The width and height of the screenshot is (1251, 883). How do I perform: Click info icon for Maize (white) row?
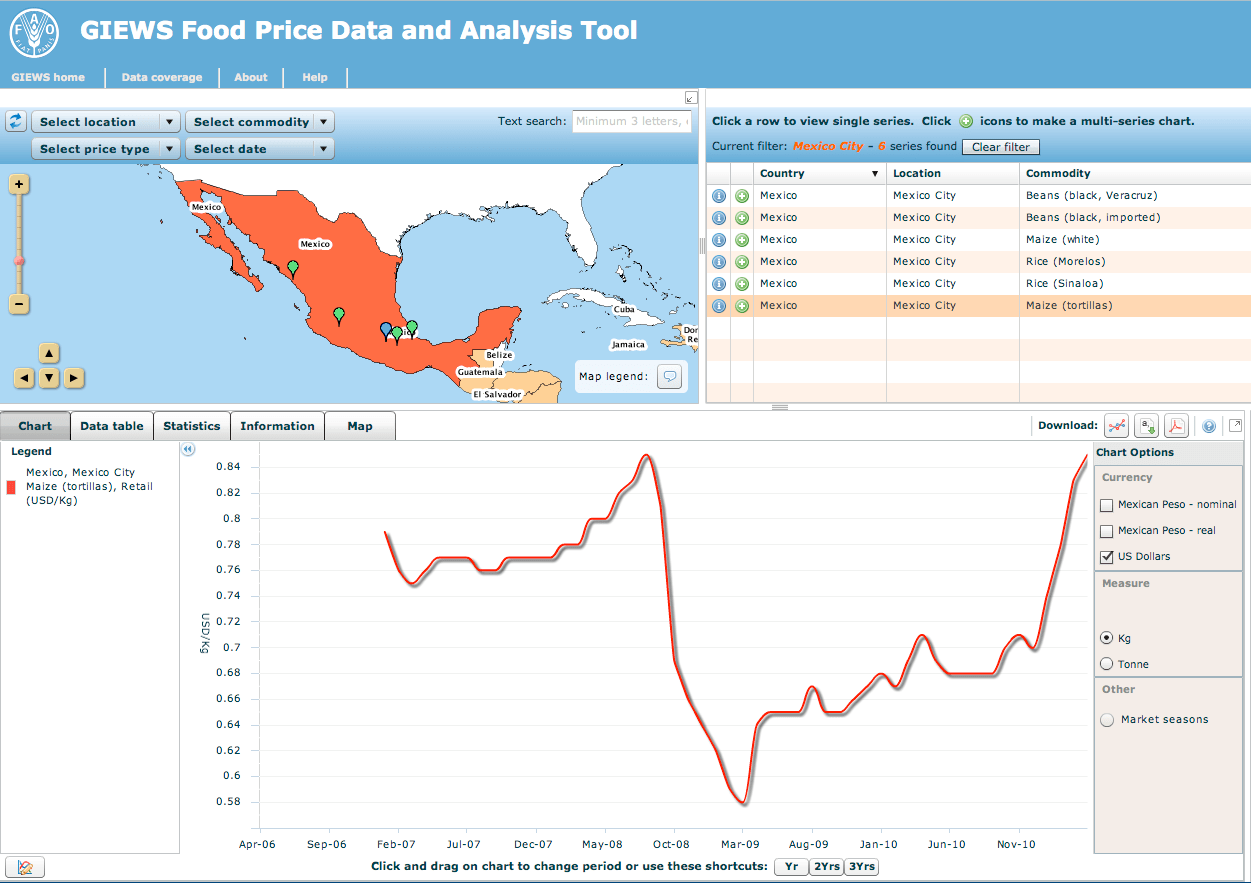(x=718, y=240)
